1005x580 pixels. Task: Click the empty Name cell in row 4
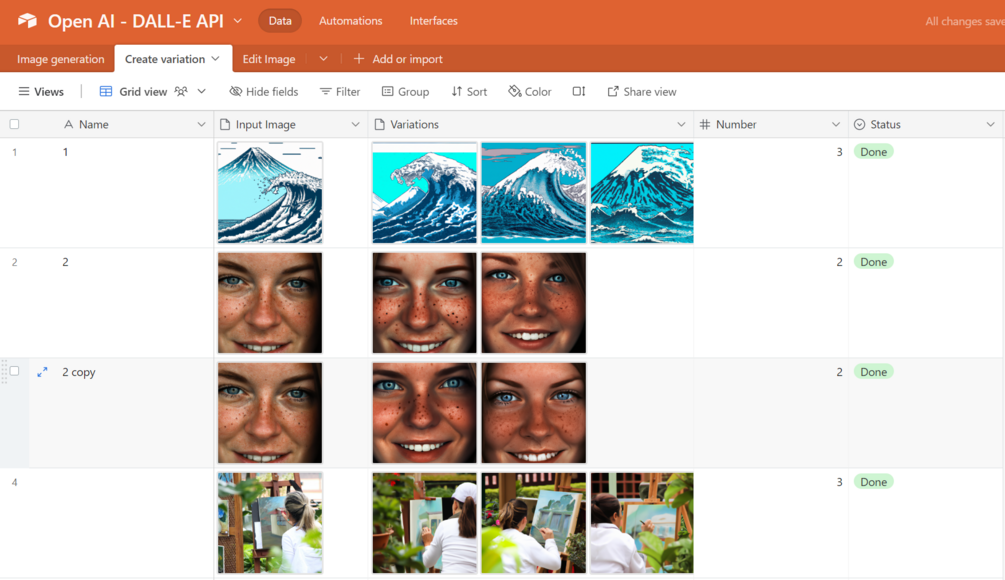[122, 523]
